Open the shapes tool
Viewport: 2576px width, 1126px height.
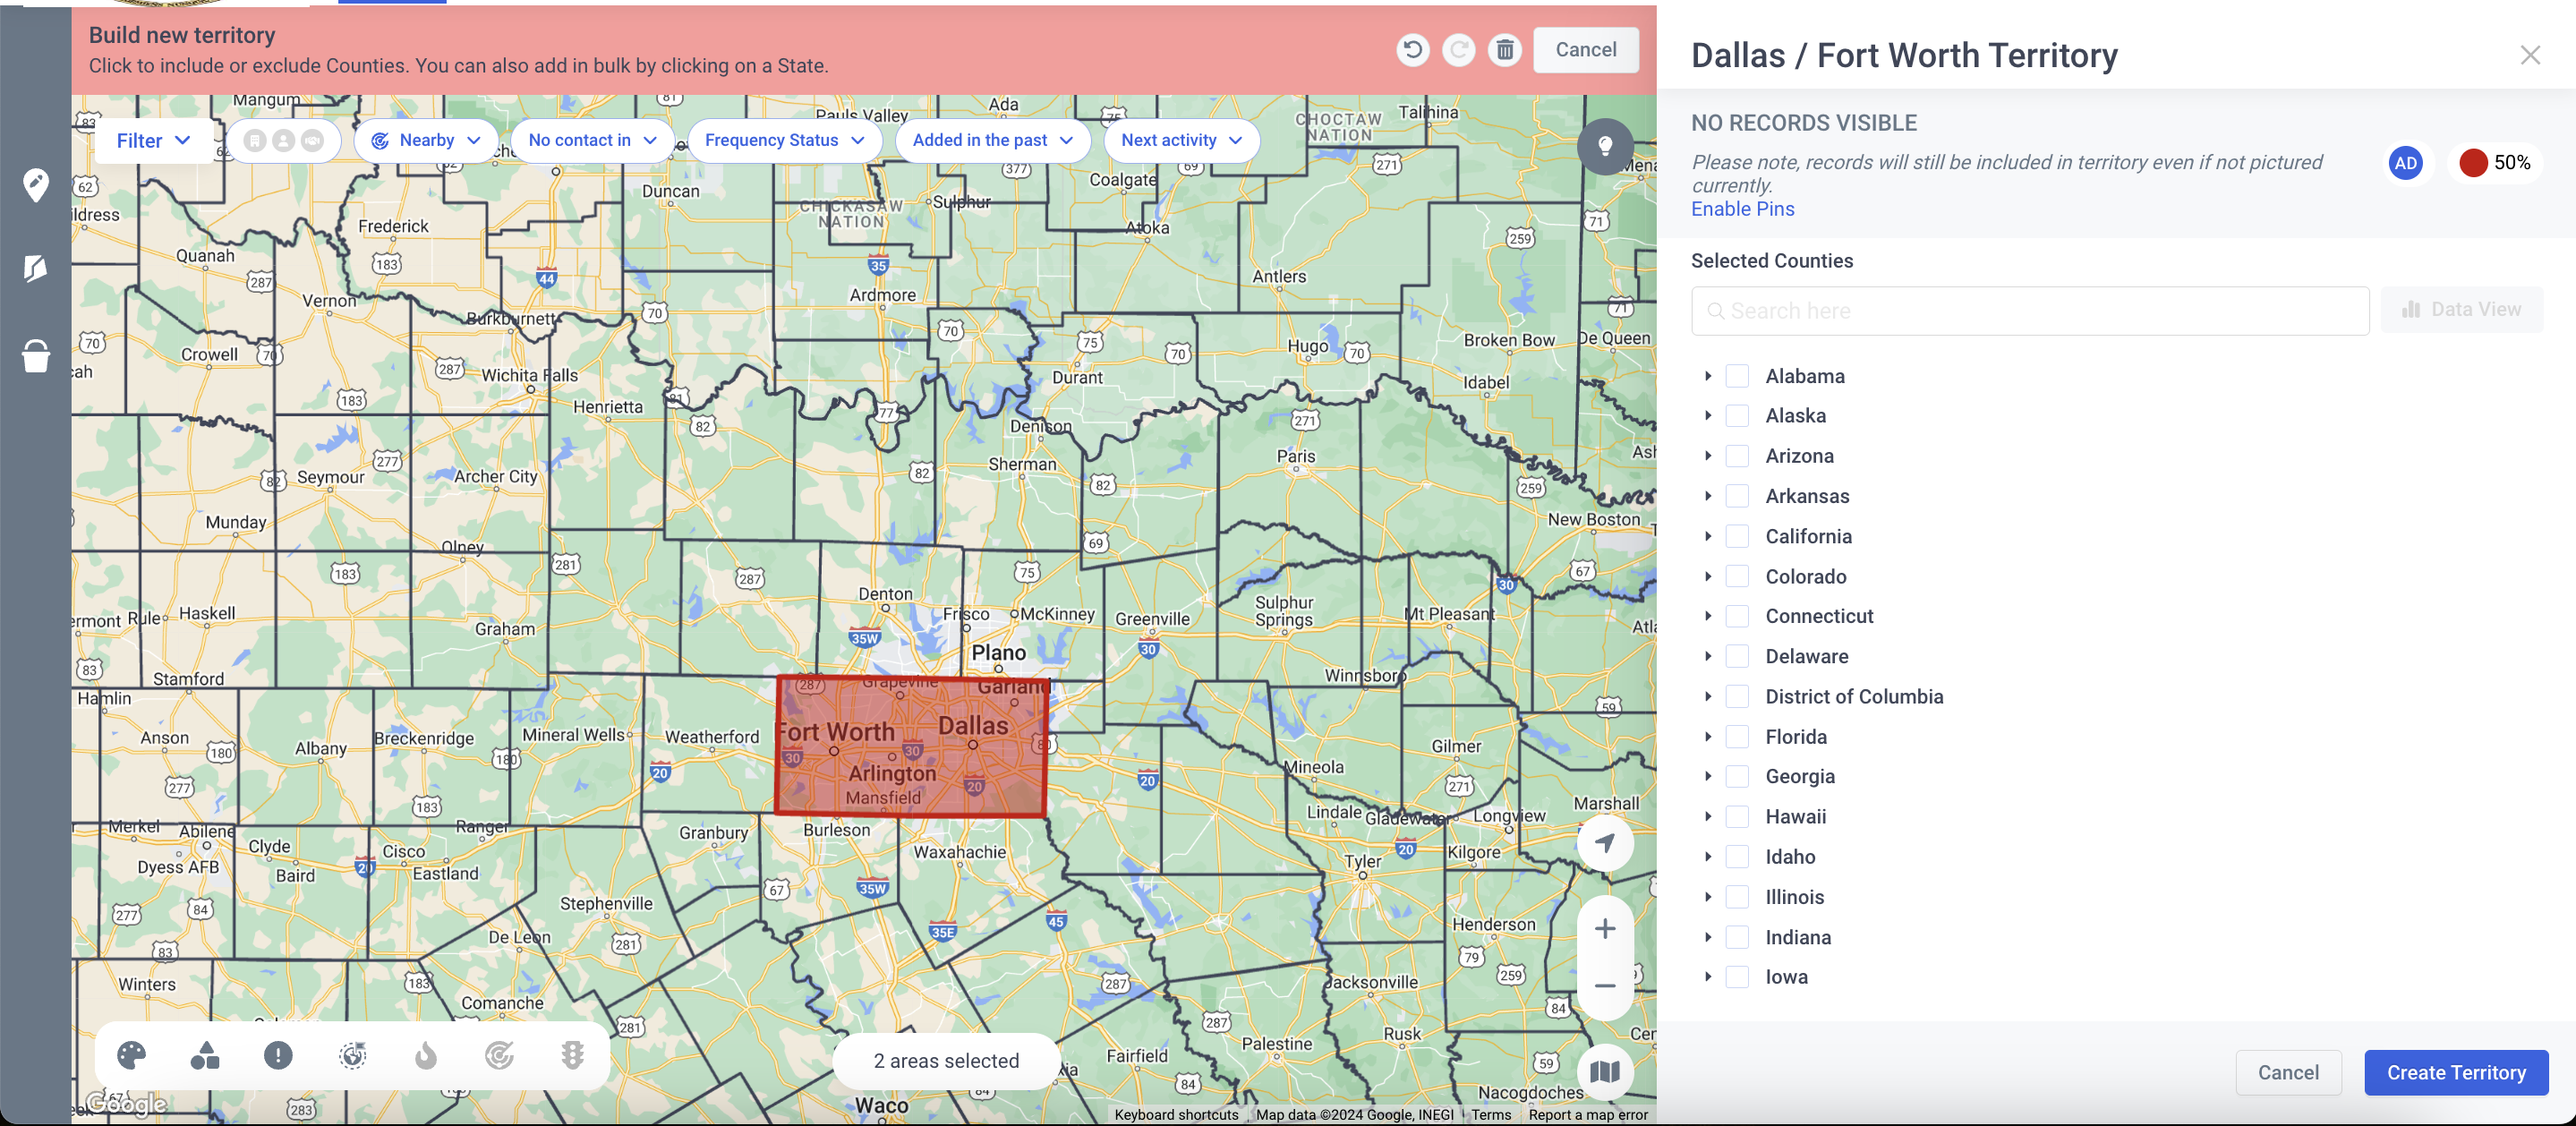205,1056
